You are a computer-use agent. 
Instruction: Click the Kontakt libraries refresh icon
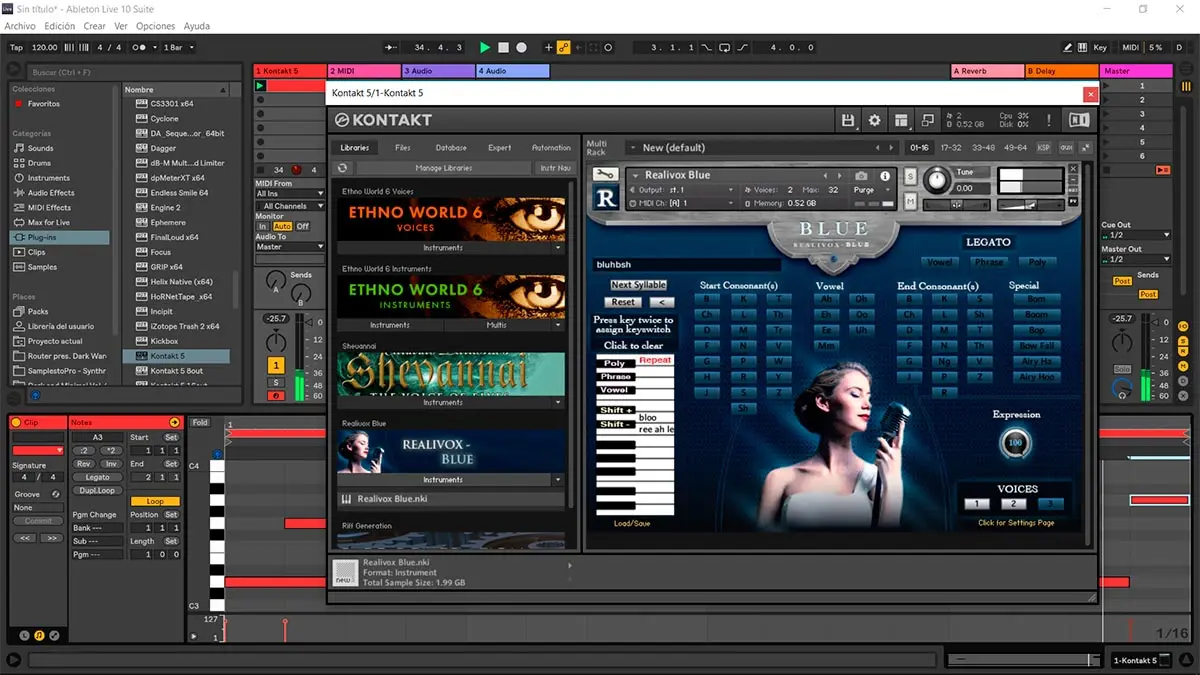343,168
